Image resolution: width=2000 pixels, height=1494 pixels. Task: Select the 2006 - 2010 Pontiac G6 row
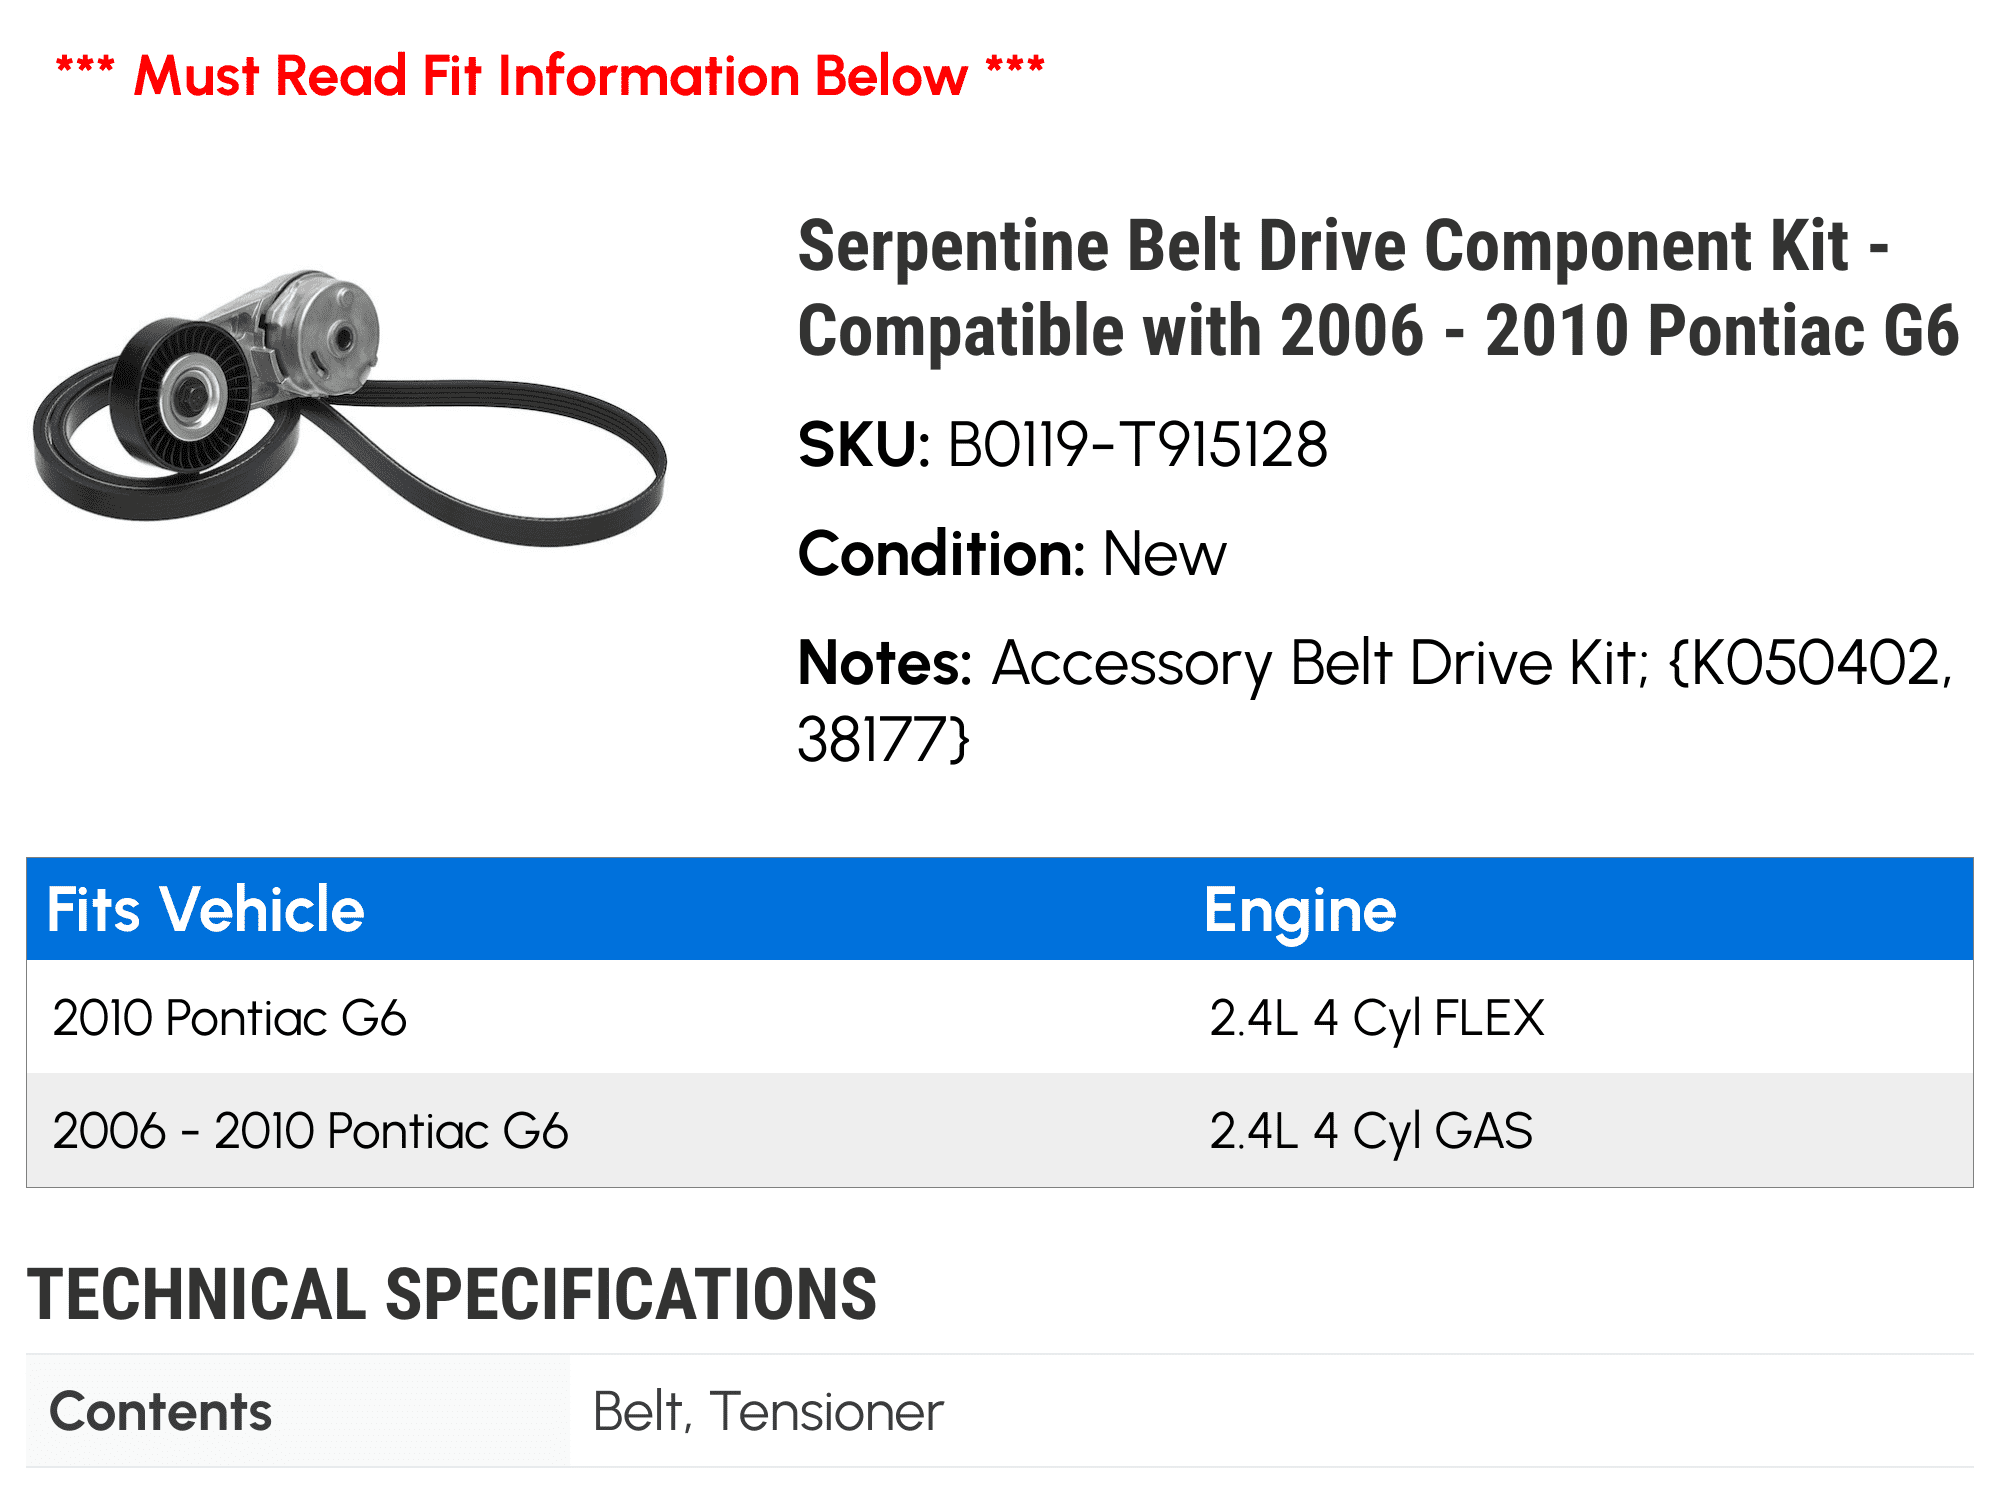[1000, 1131]
